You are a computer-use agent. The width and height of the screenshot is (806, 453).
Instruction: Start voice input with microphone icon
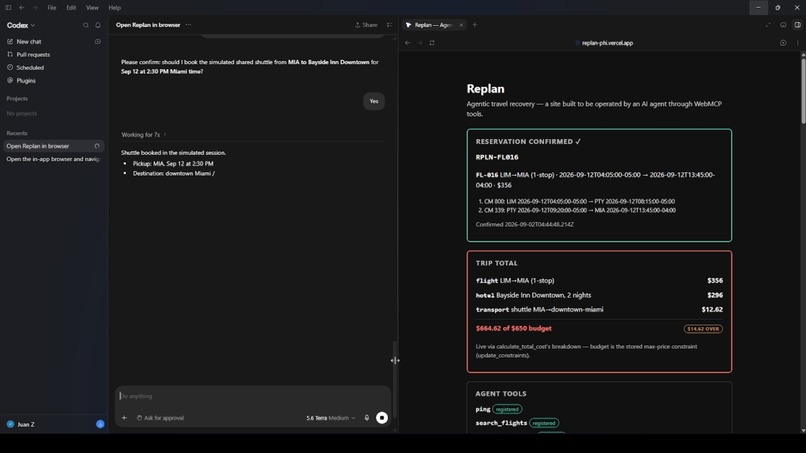pyautogui.click(x=367, y=418)
